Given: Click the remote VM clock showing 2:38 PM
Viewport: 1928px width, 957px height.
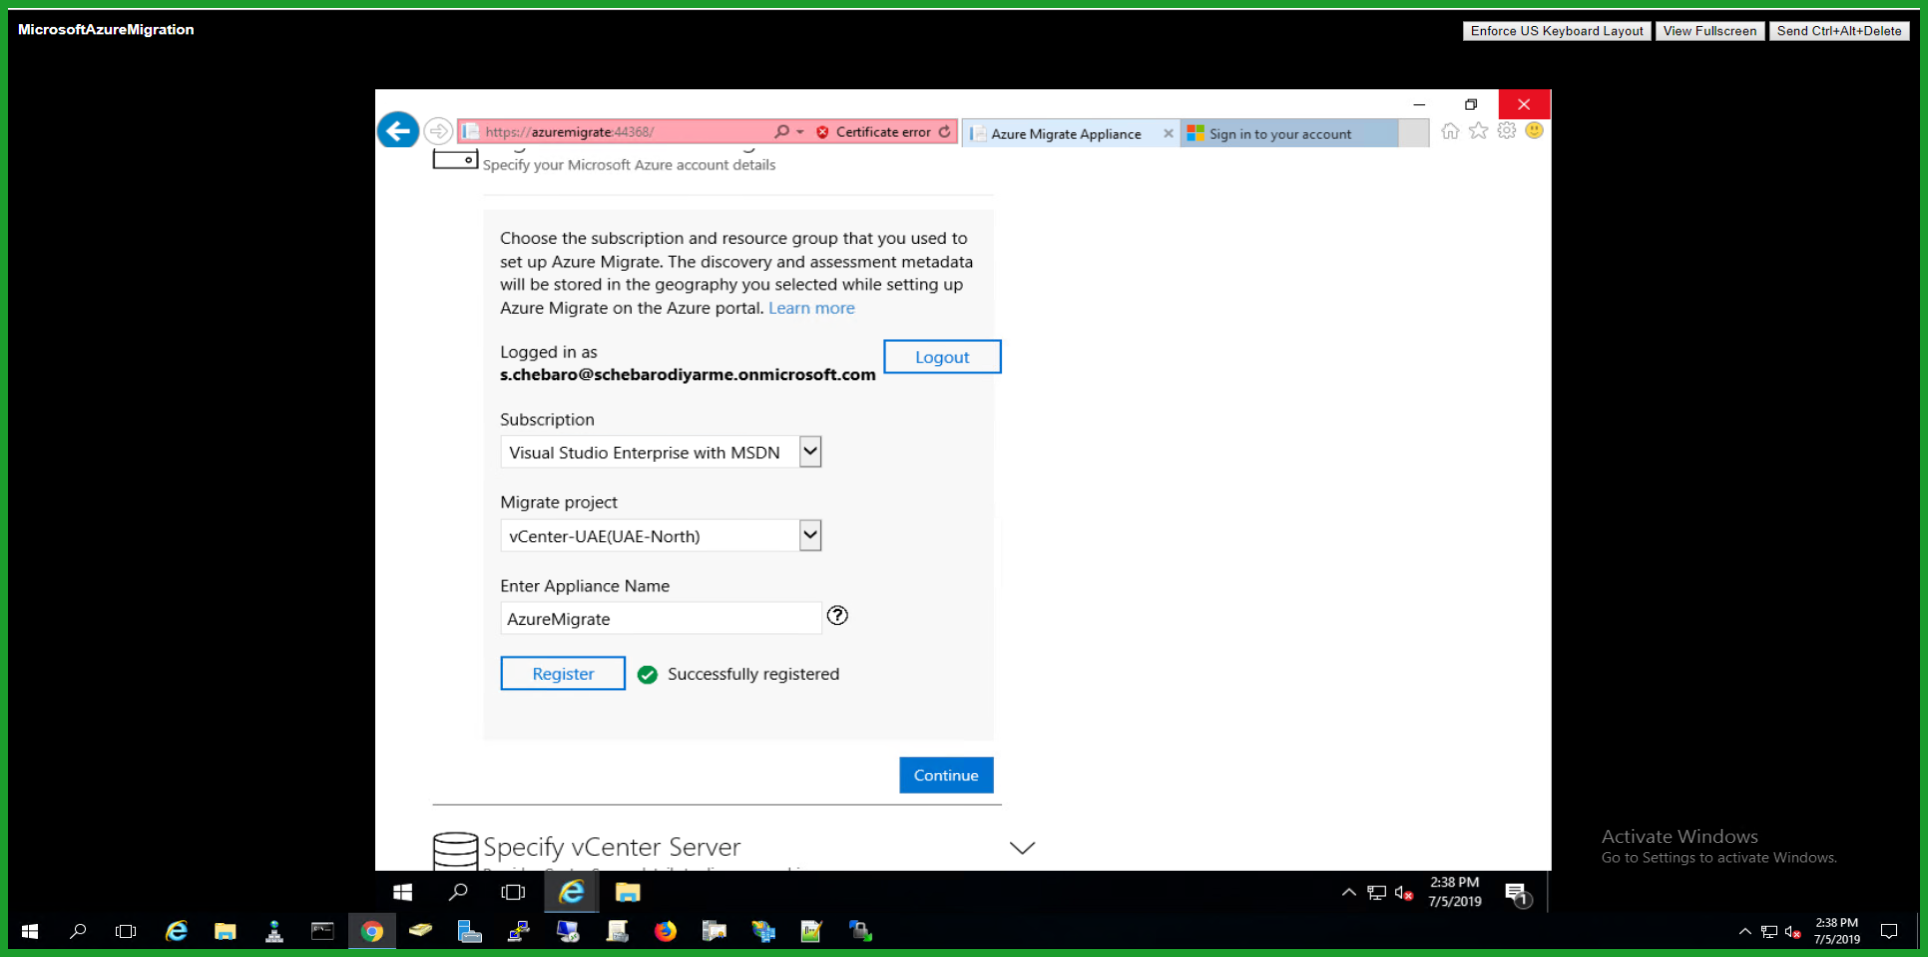Looking at the screenshot, I should pos(1454,892).
